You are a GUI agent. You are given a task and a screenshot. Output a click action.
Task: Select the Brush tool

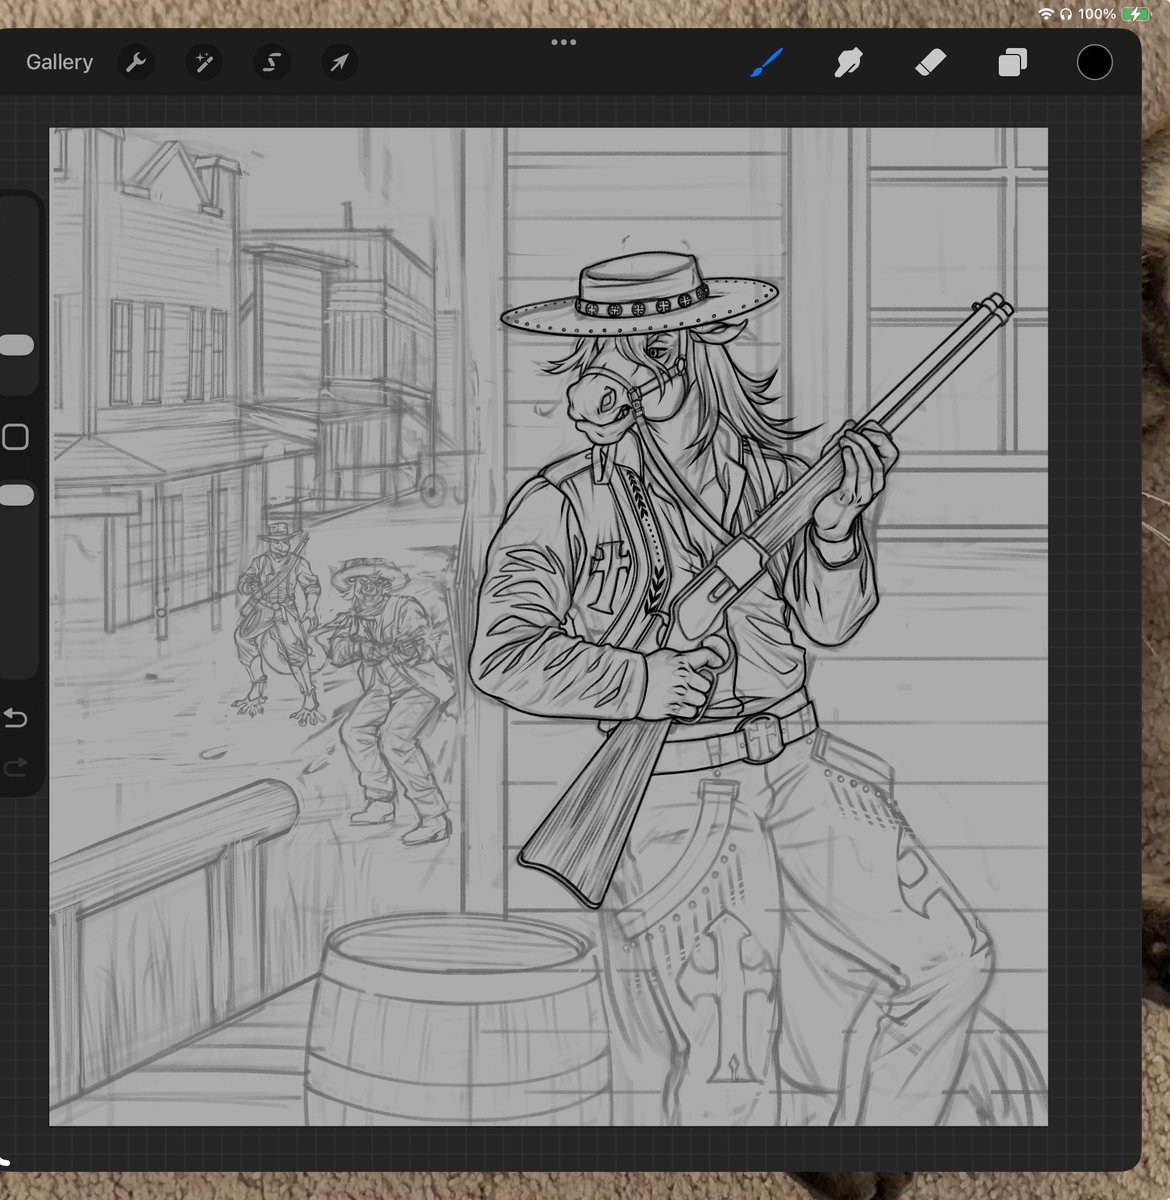point(767,63)
